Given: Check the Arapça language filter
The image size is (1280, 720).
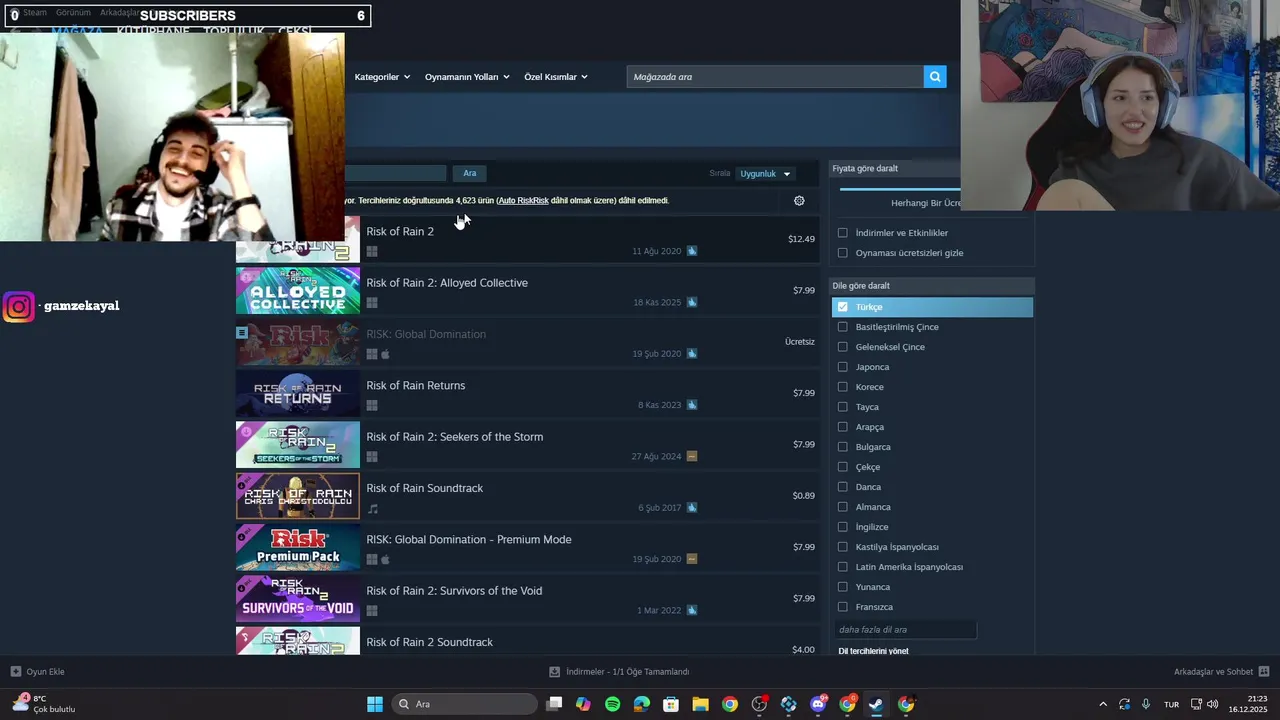Looking at the screenshot, I should tap(843, 427).
